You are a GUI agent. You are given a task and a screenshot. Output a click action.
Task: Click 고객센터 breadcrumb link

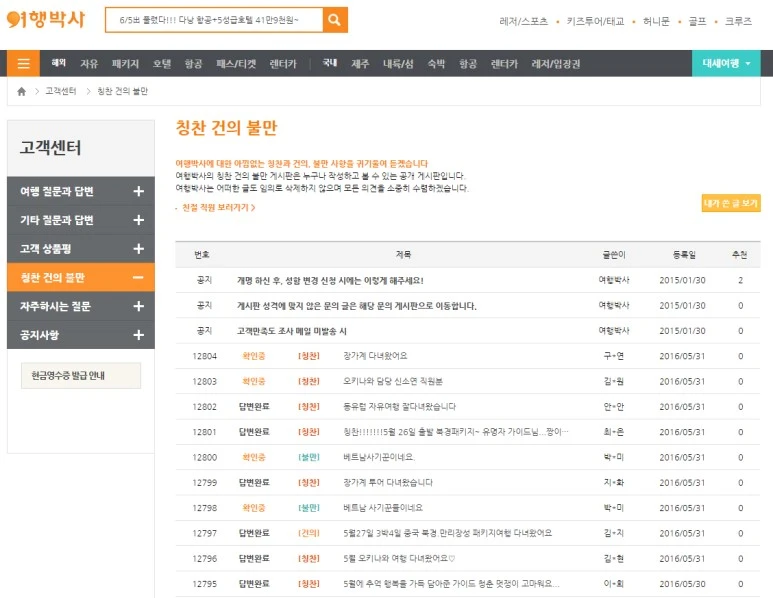click(x=61, y=91)
